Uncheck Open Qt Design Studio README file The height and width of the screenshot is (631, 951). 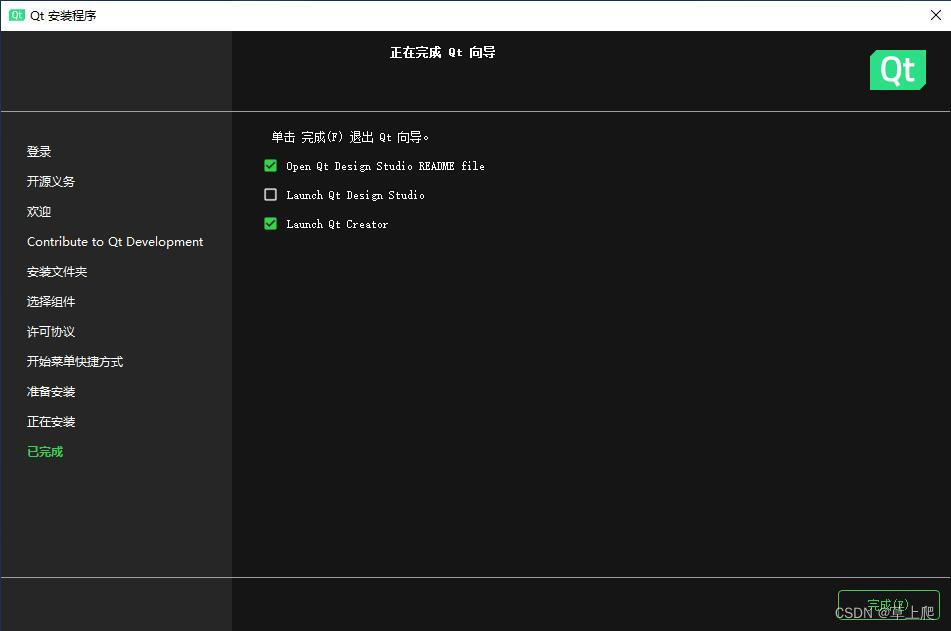(270, 166)
